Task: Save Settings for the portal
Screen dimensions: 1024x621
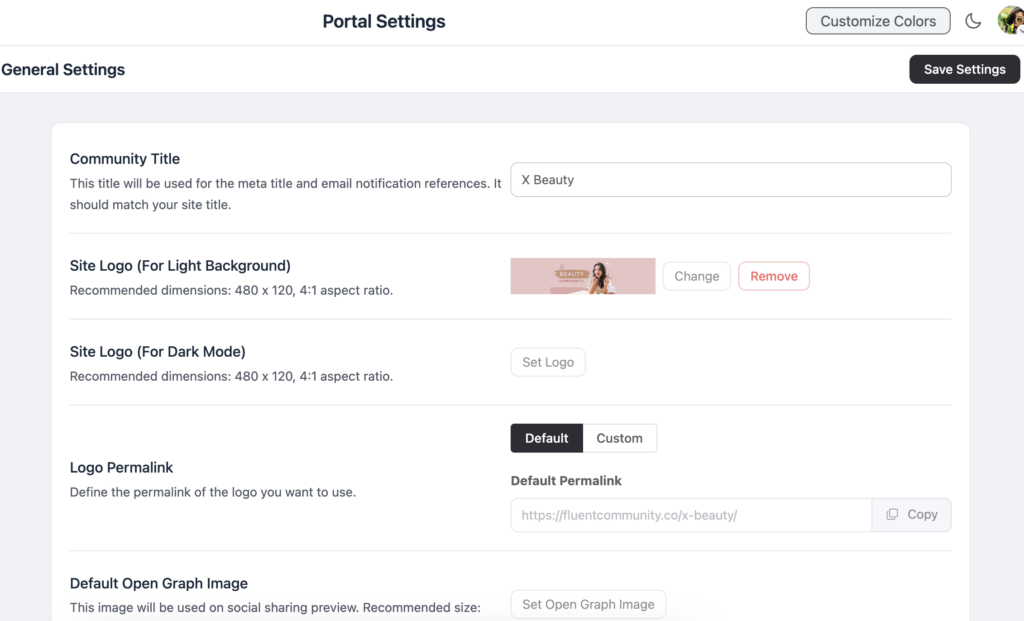Action: click(964, 69)
